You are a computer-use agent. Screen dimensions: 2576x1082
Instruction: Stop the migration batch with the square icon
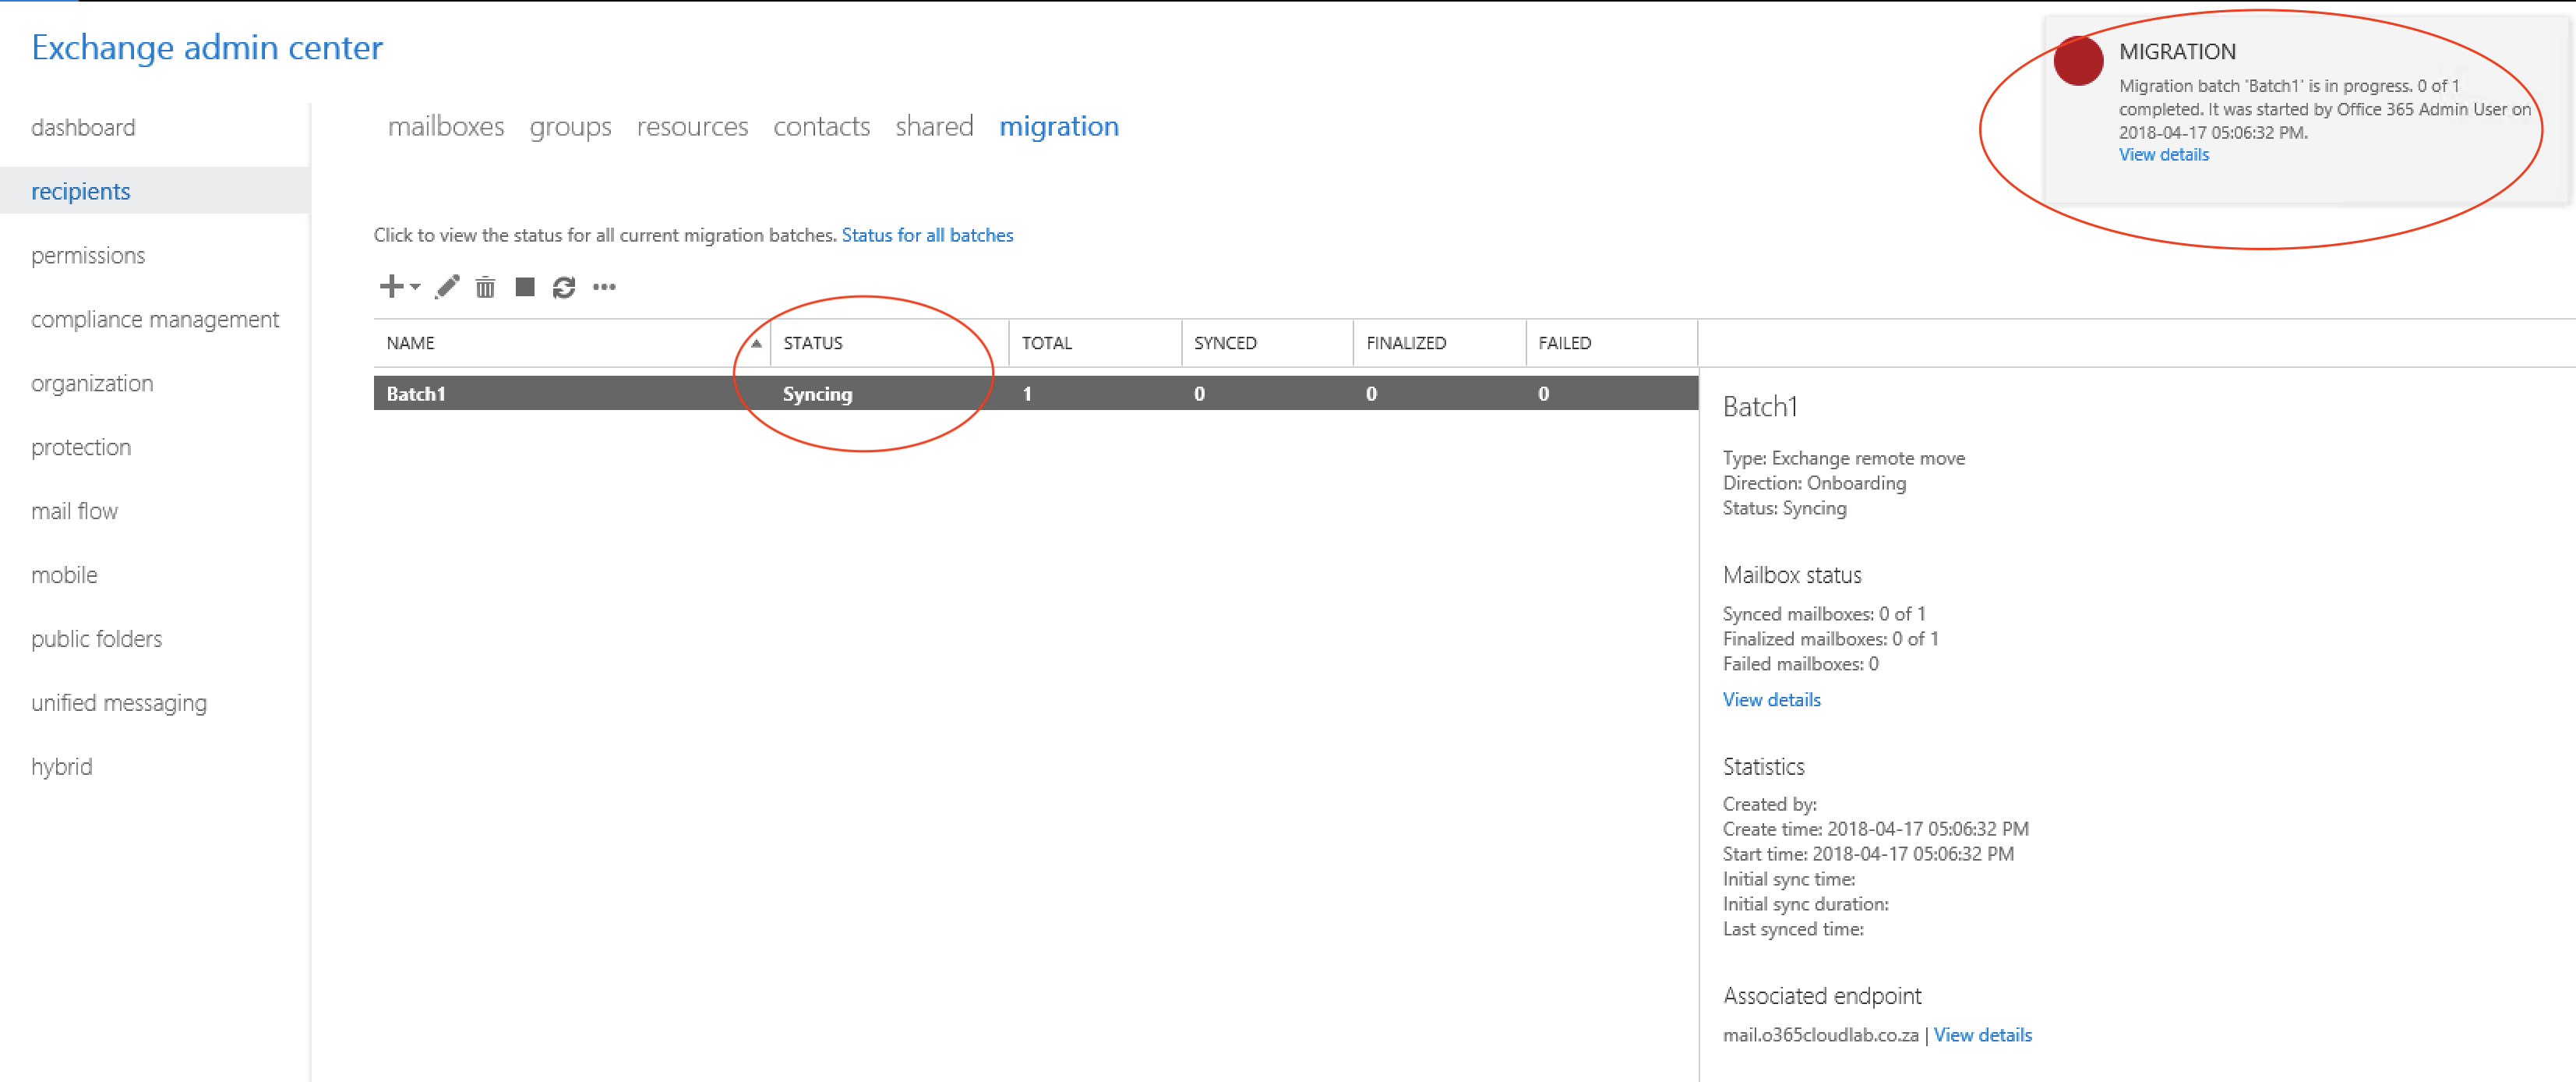tap(525, 287)
